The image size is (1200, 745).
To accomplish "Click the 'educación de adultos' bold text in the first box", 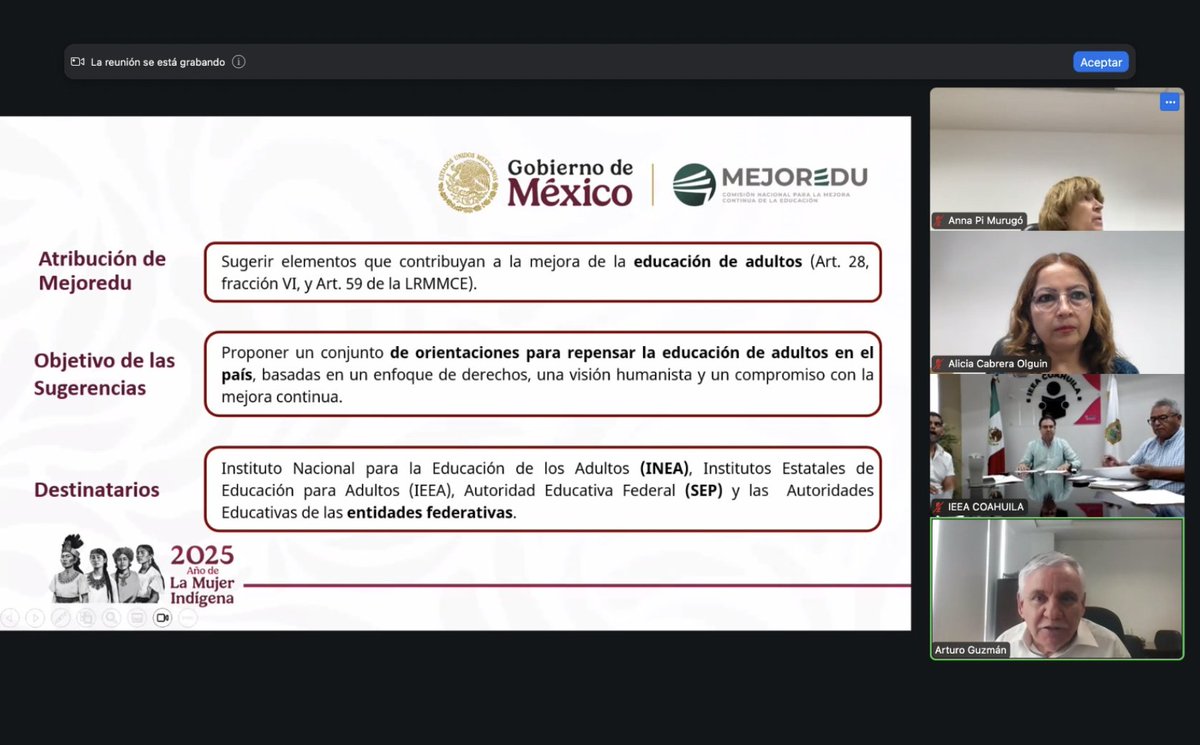I will pos(718,261).
